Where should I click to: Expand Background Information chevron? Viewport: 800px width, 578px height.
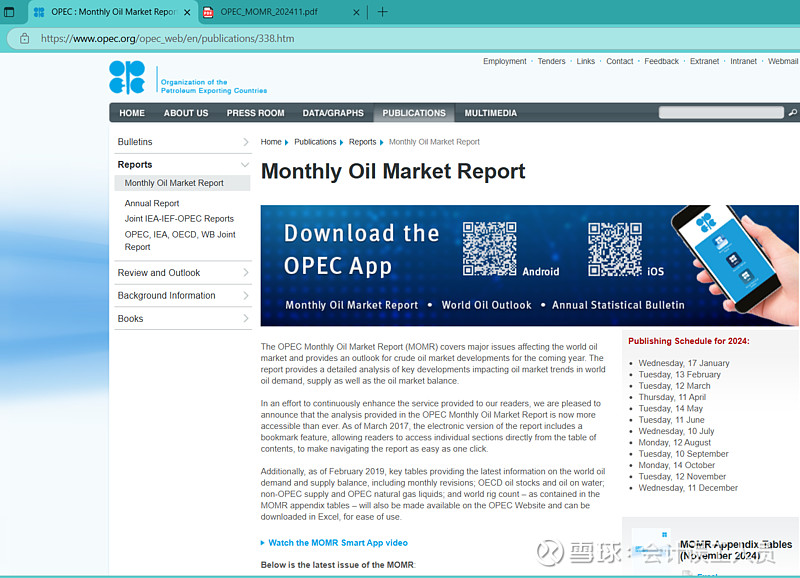[245, 295]
